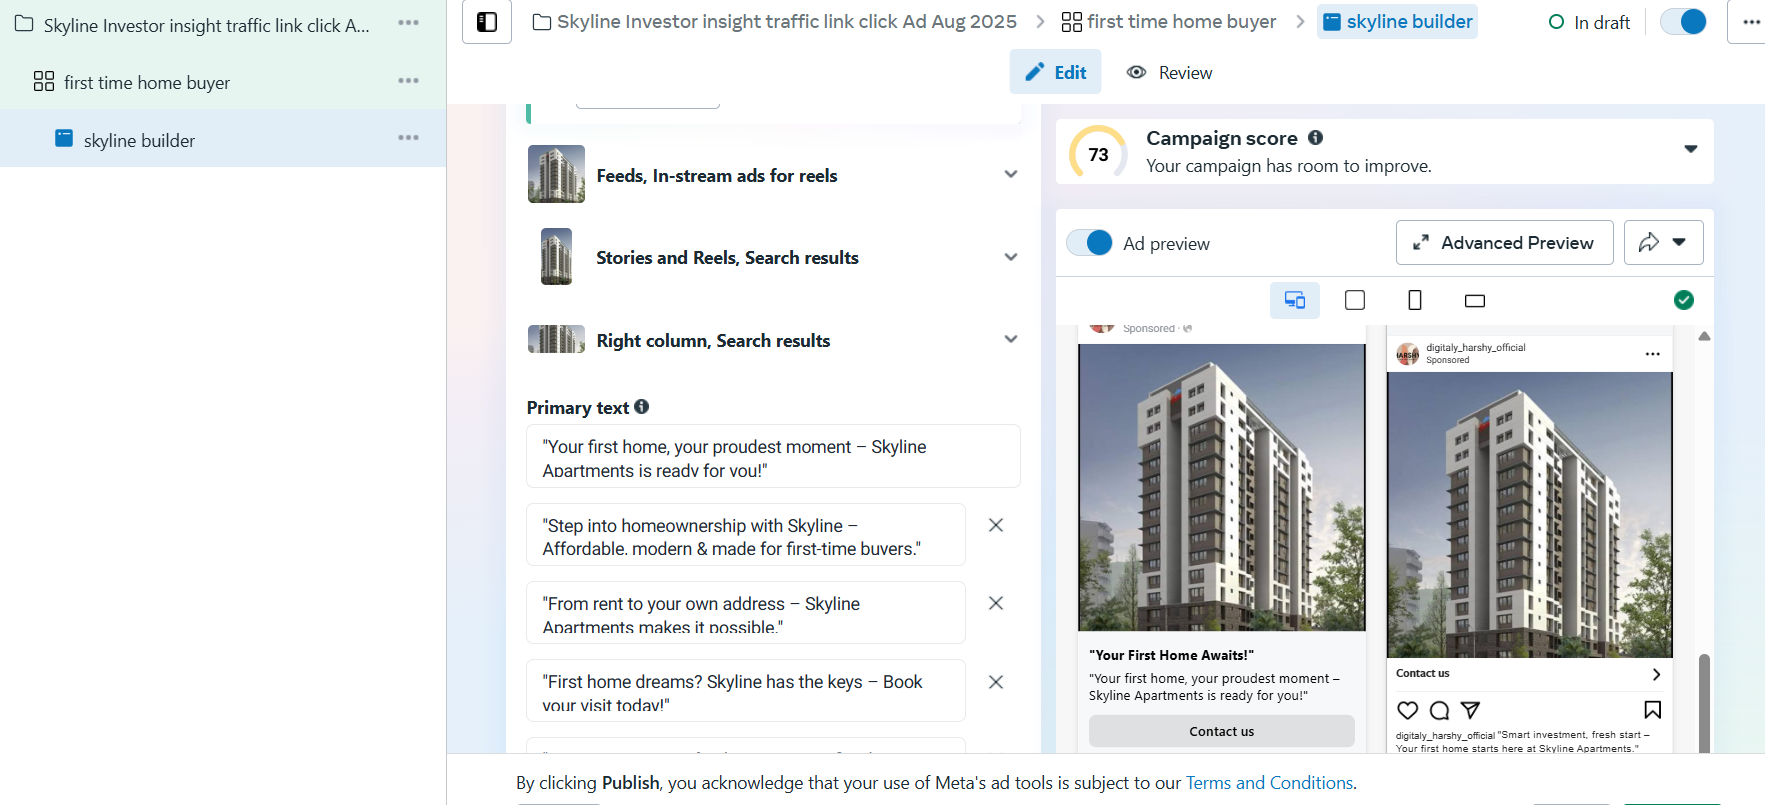Select the all-placements device preview icon
This screenshot has height=805, width=1765.
[x=1294, y=300]
